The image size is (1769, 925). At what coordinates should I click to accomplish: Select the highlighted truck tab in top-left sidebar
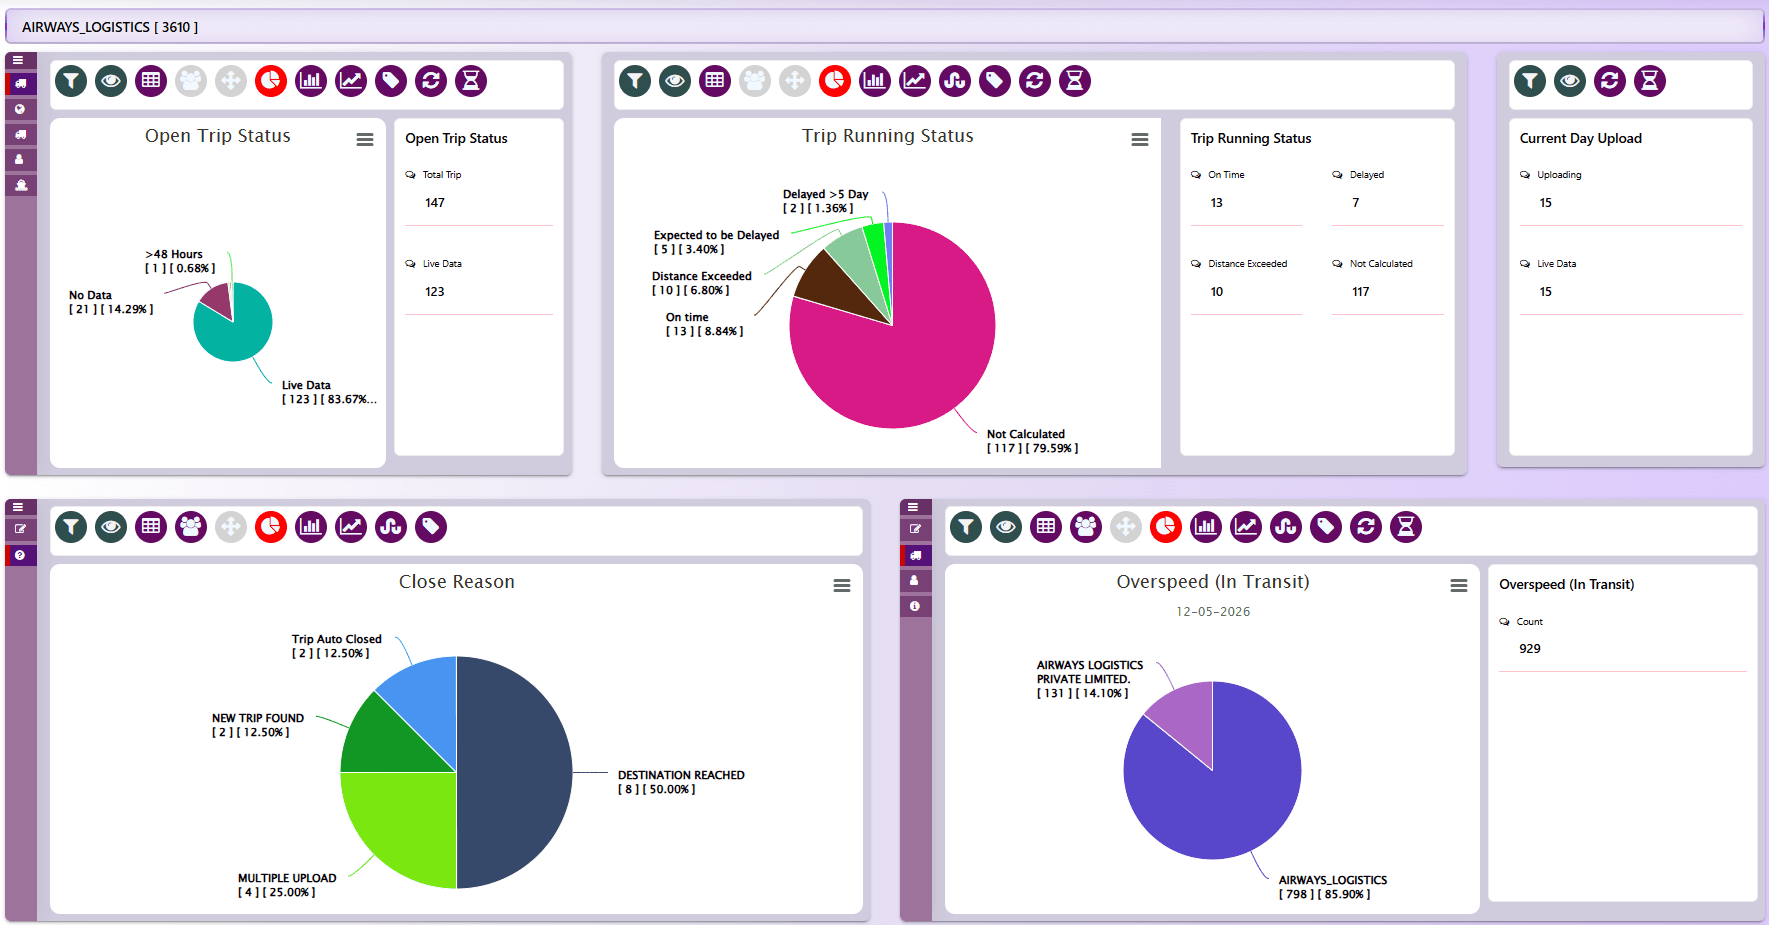click(21, 84)
